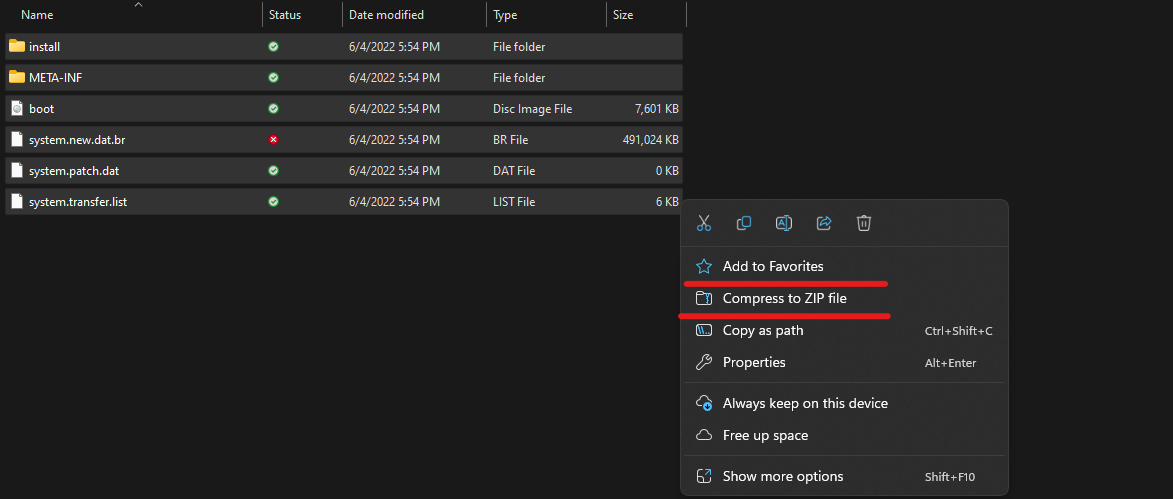Viewport: 1173px width, 499px height.
Task: Click the Type column header
Action: pos(505,15)
